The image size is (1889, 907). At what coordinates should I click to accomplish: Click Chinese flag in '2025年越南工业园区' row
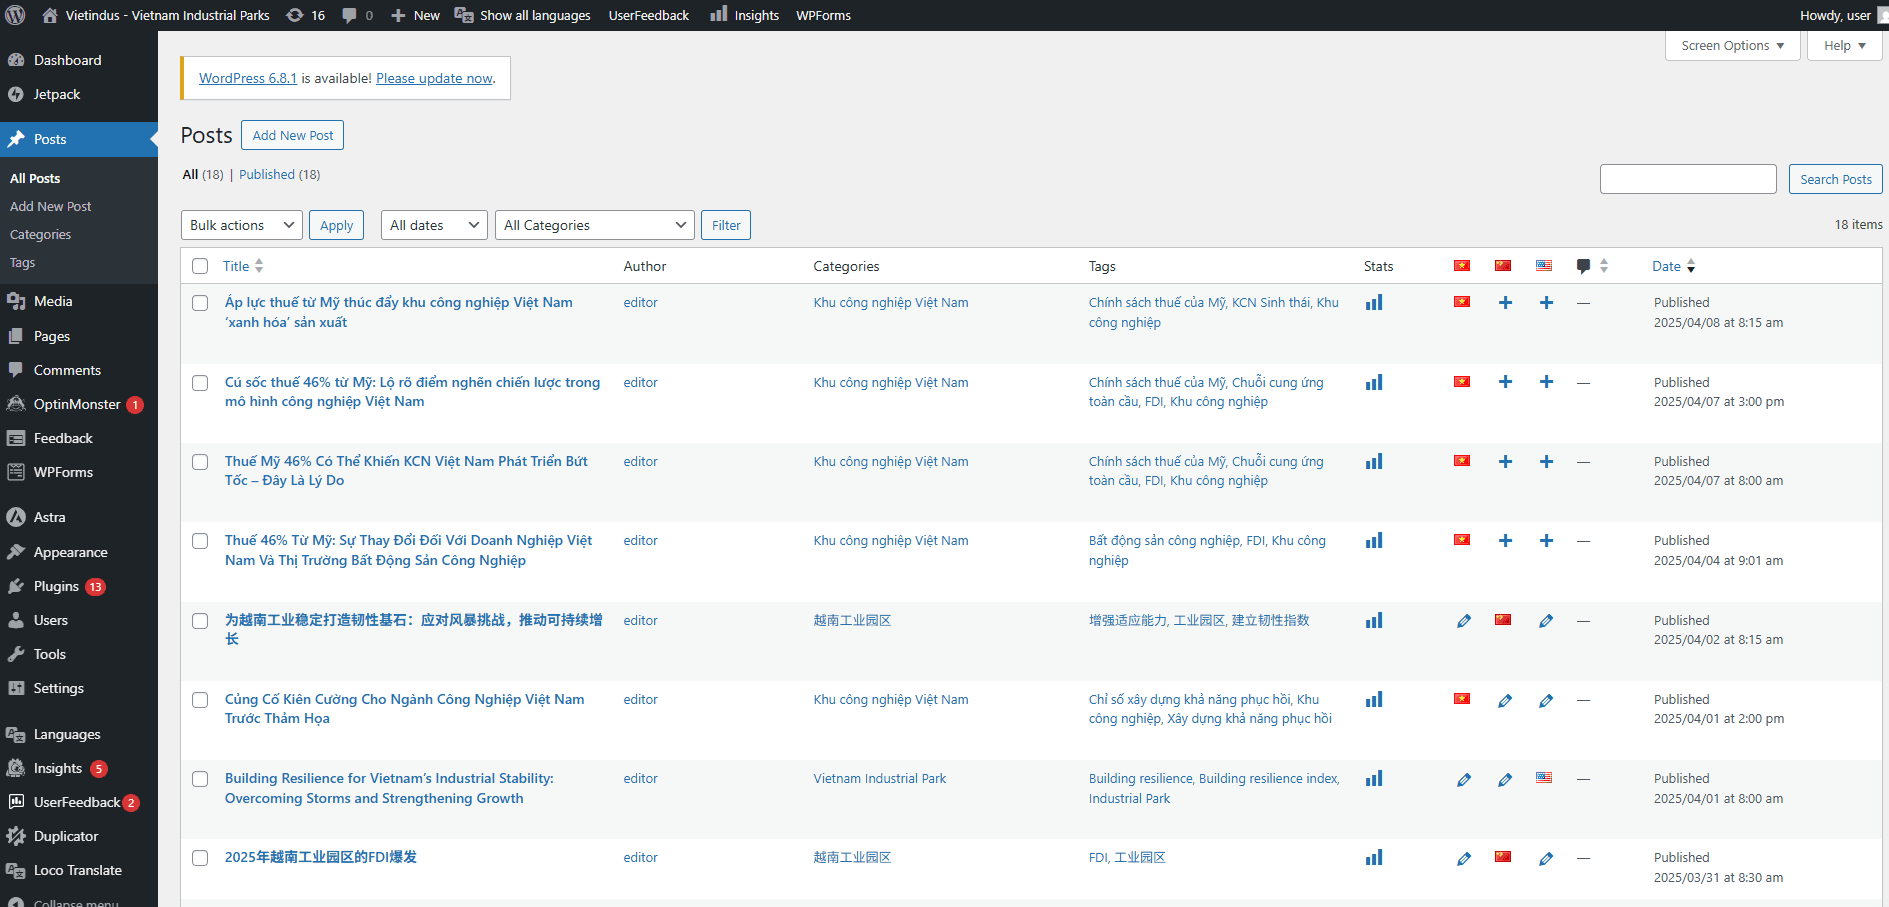(1503, 857)
